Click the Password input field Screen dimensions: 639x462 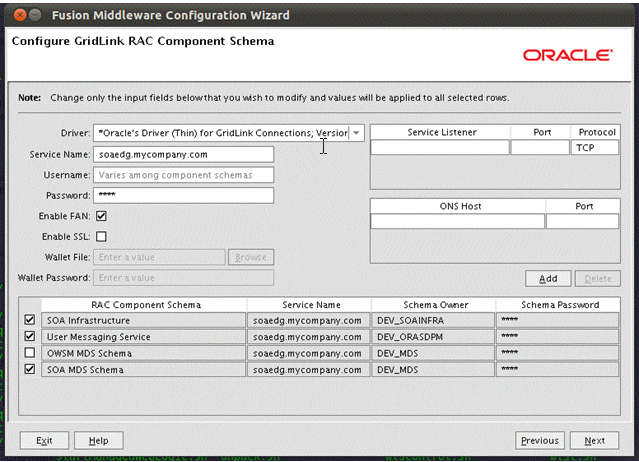(183, 195)
